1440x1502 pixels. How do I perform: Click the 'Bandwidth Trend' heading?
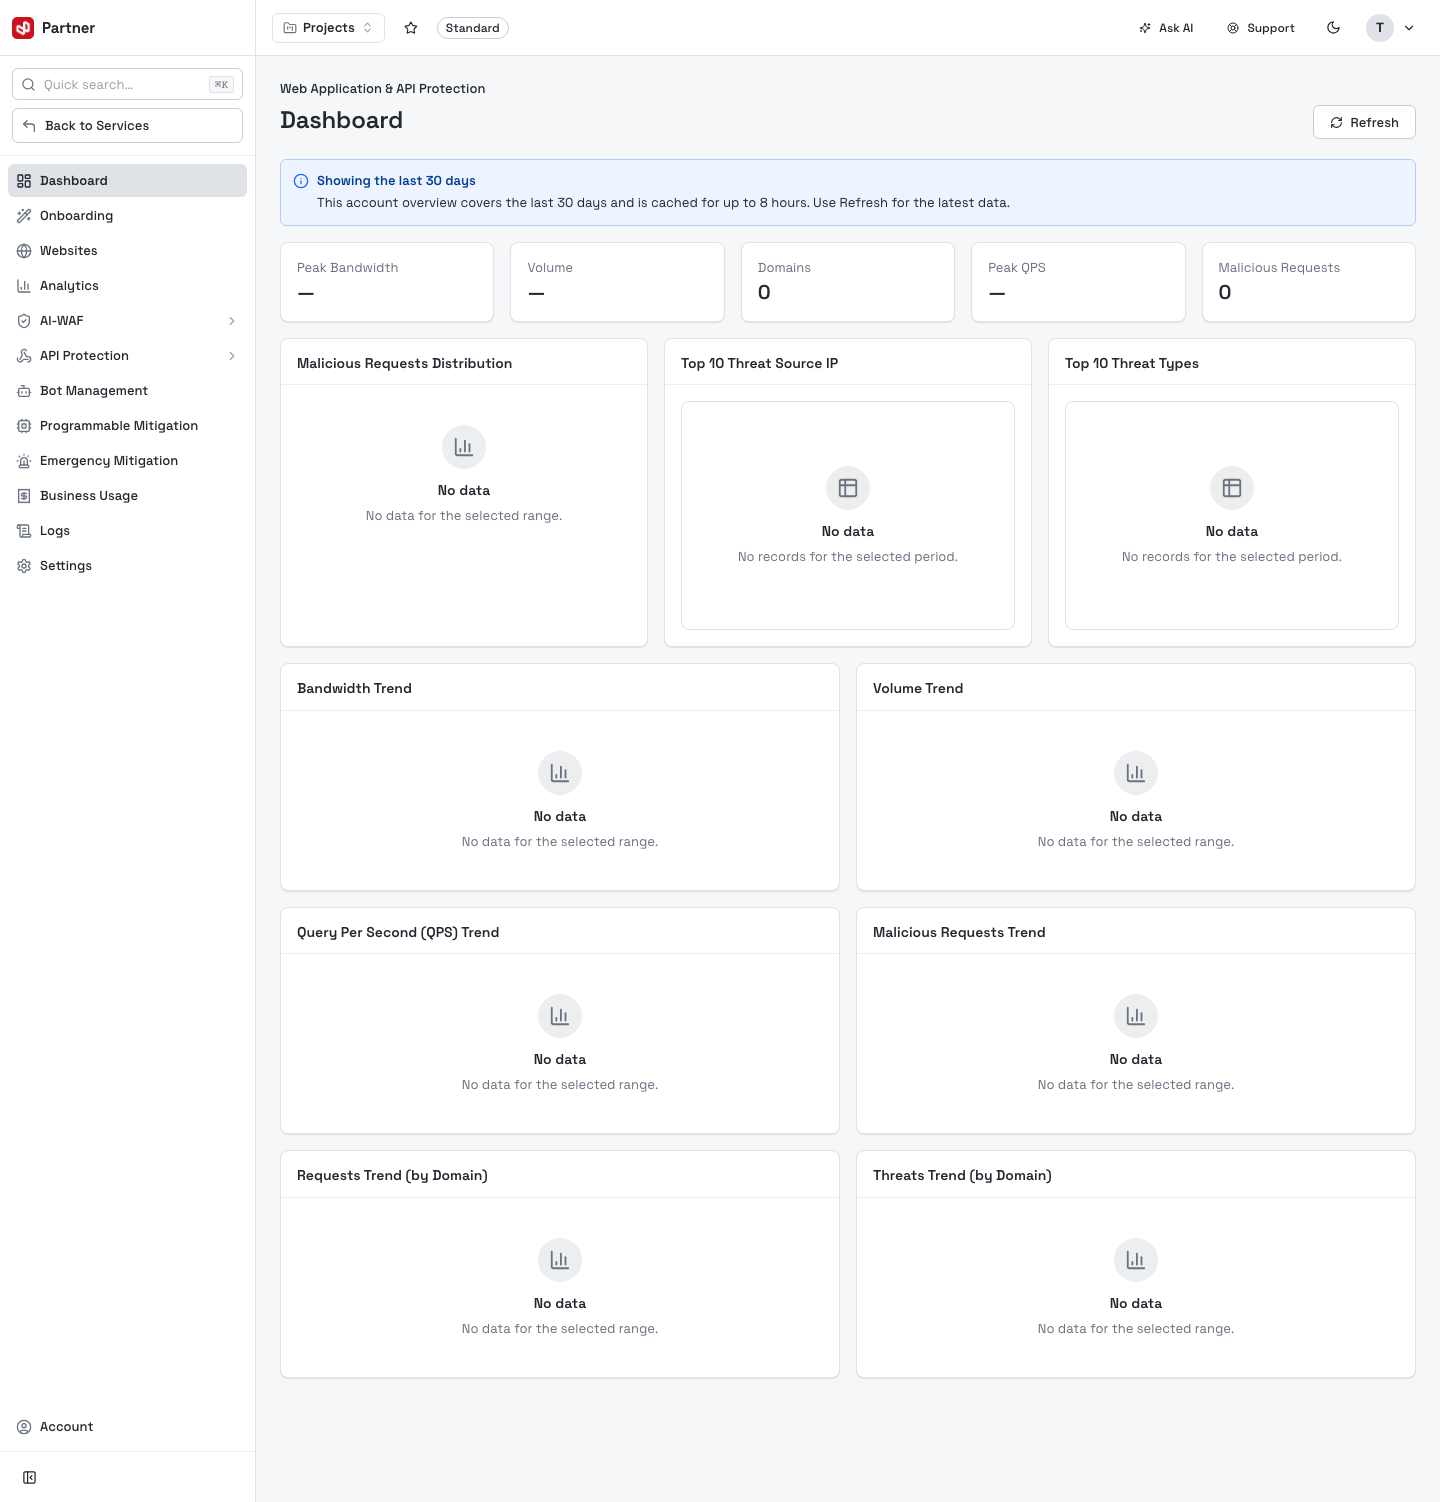pyautogui.click(x=354, y=688)
